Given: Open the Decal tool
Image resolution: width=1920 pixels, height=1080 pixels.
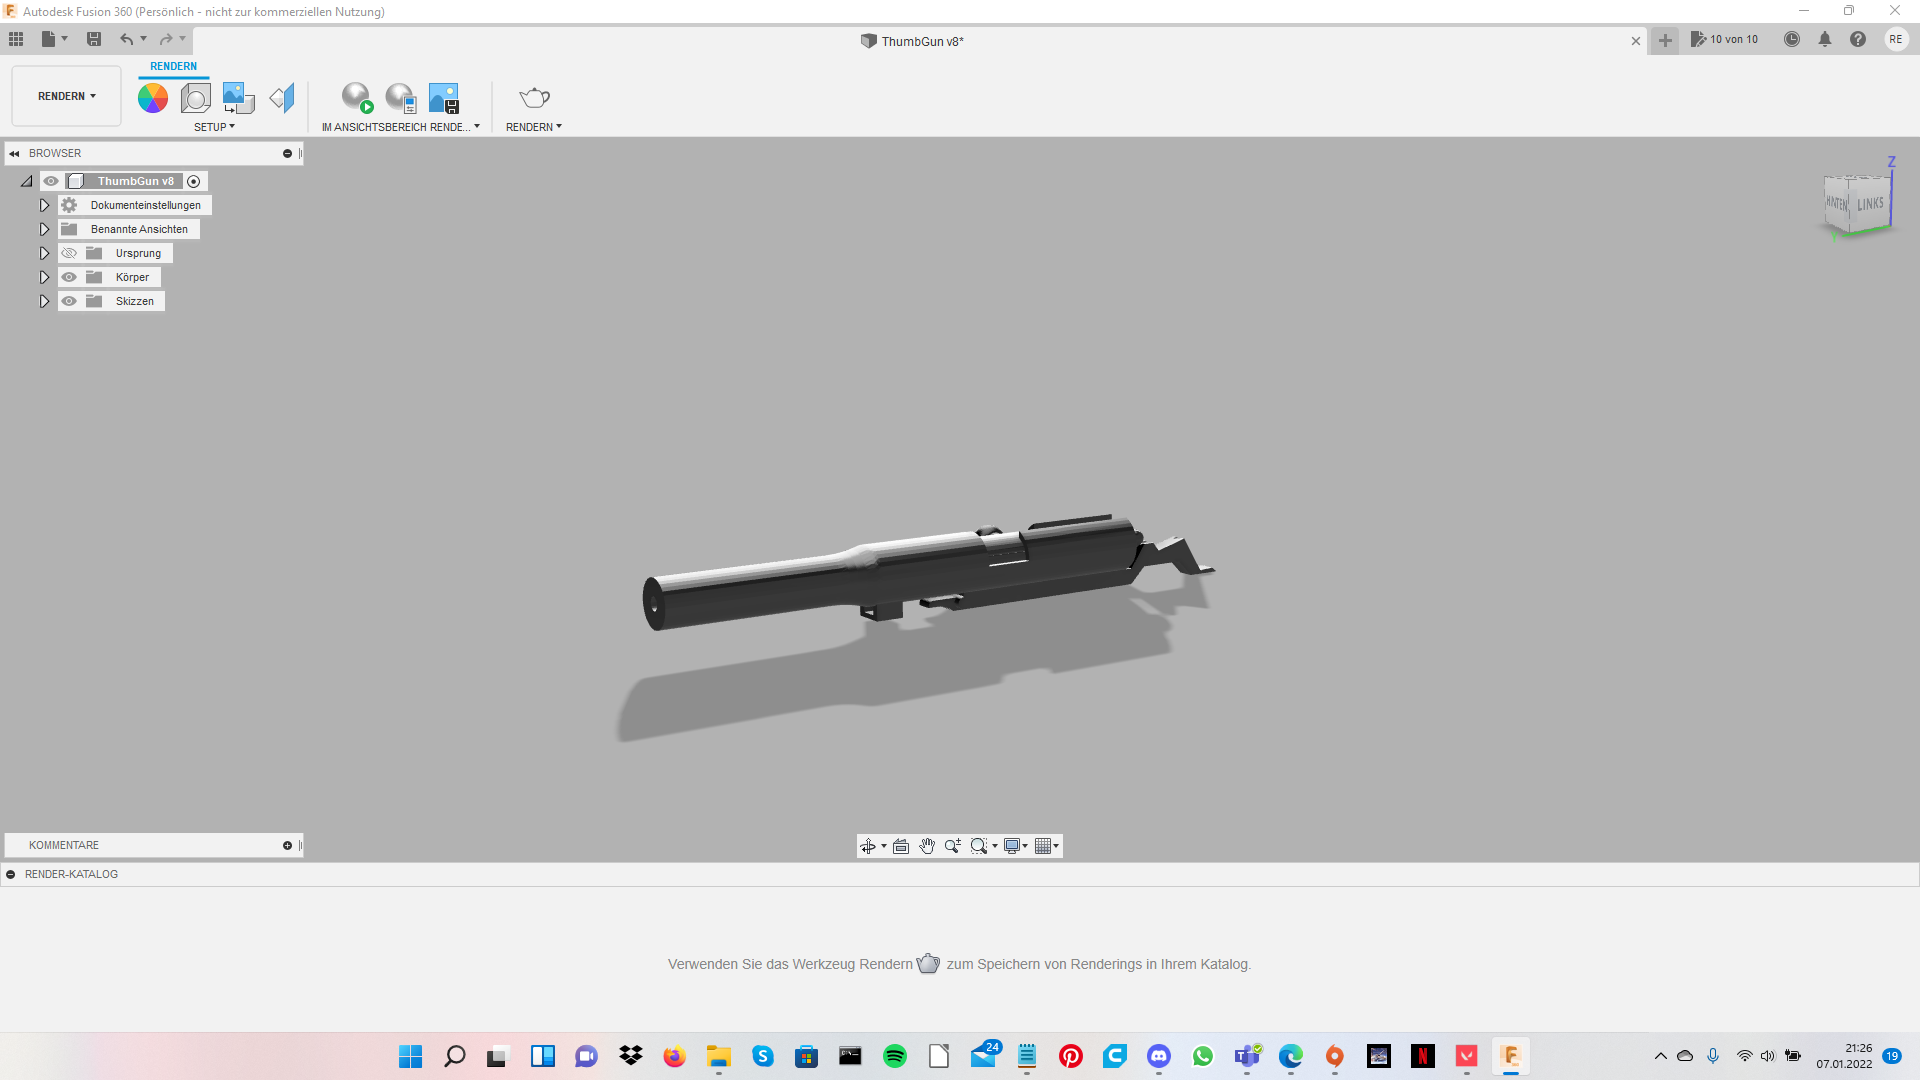Looking at the screenshot, I should coord(238,97).
